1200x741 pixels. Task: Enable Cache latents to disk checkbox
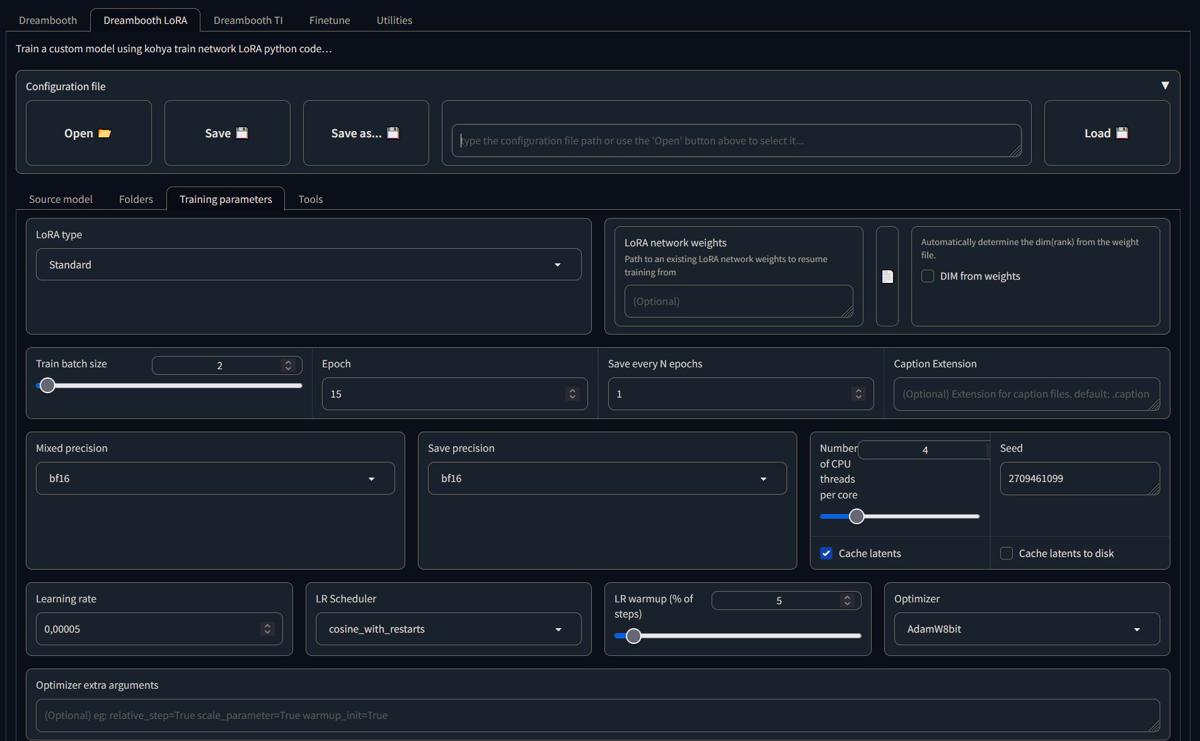(1006, 553)
